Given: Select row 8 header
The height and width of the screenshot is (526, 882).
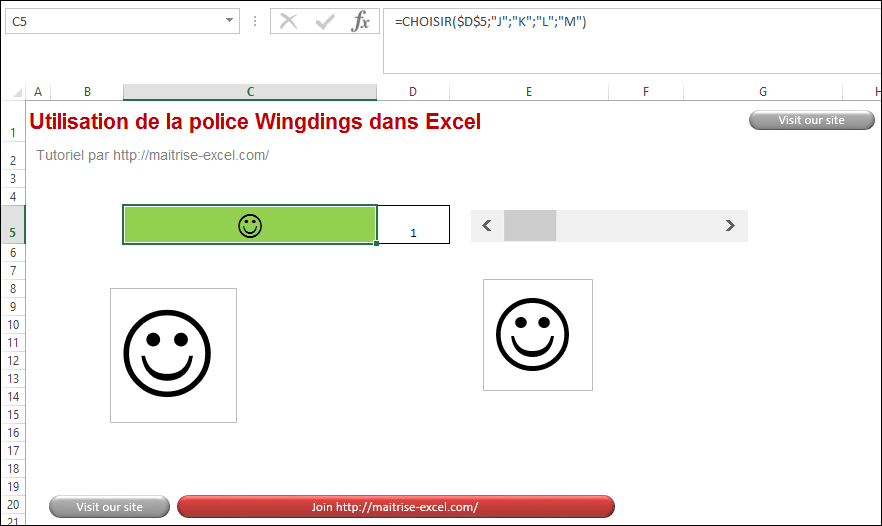Looking at the screenshot, I should (x=13, y=289).
